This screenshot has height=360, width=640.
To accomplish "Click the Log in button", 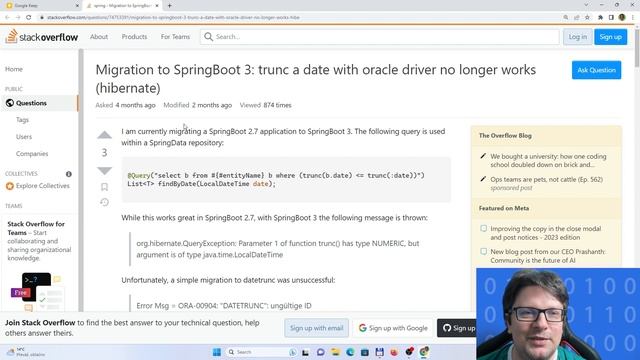I will click(578, 37).
